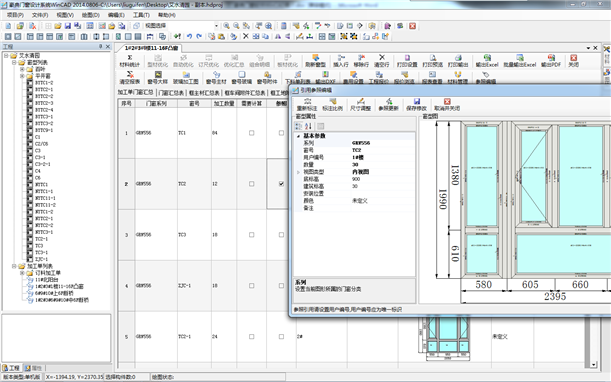Expand the 百叶 folder node
The height and width of the screenshot is (382, 611).
point(22,69)
